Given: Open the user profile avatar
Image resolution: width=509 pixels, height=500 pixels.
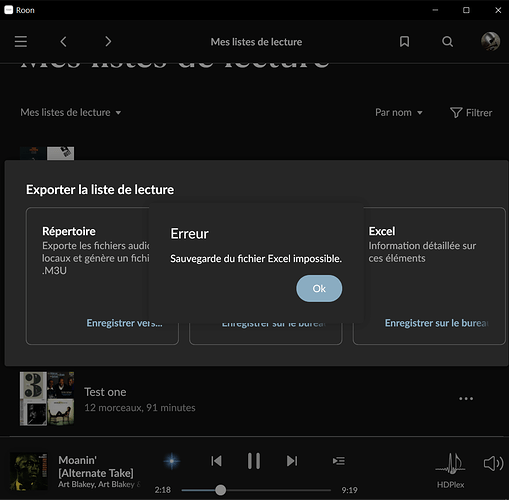Looking at the screenshot, I should (490, 42).
